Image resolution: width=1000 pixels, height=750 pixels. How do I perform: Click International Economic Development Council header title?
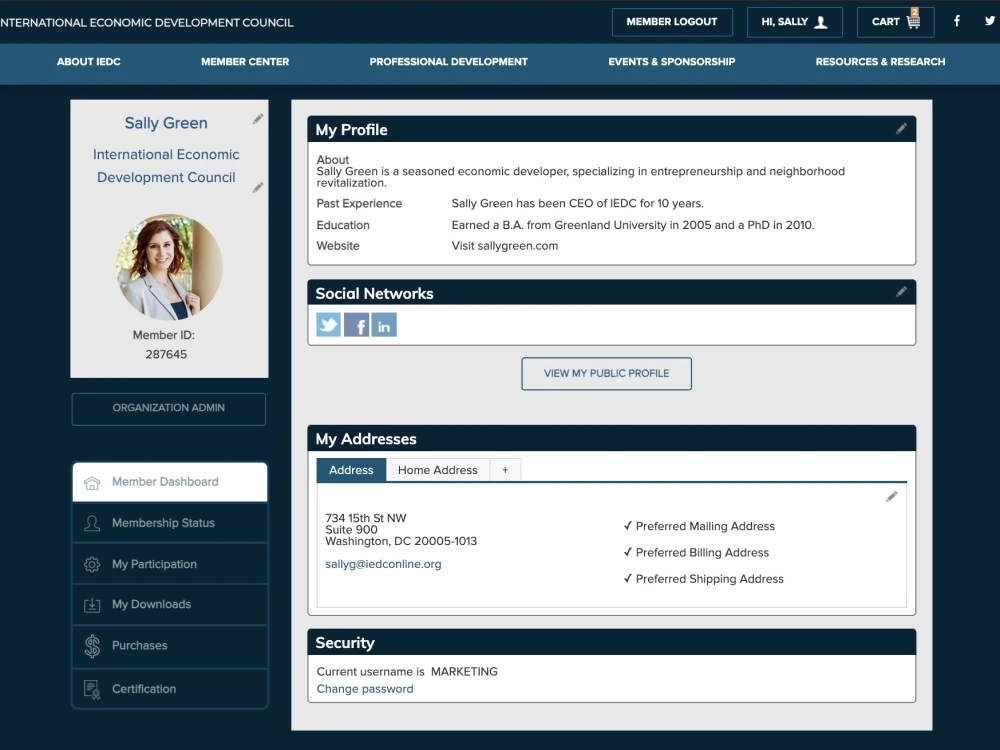tap(147, 22)
